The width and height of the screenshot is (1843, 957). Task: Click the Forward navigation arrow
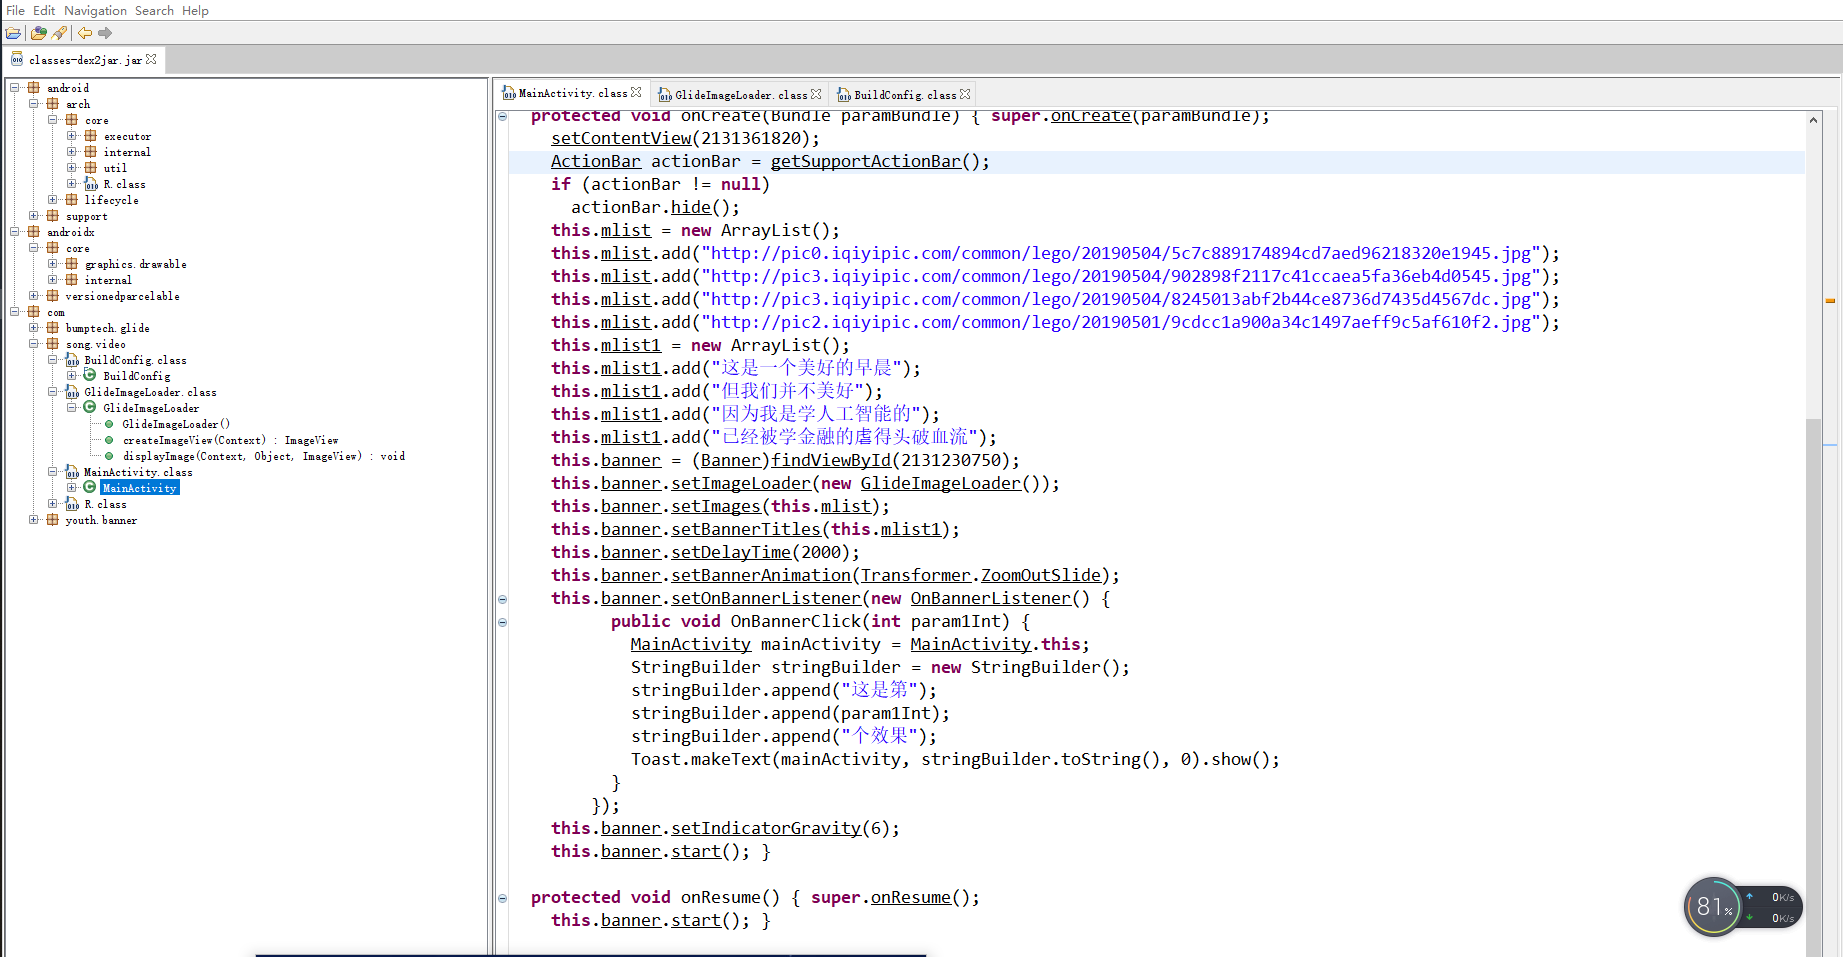click(105, 33)
